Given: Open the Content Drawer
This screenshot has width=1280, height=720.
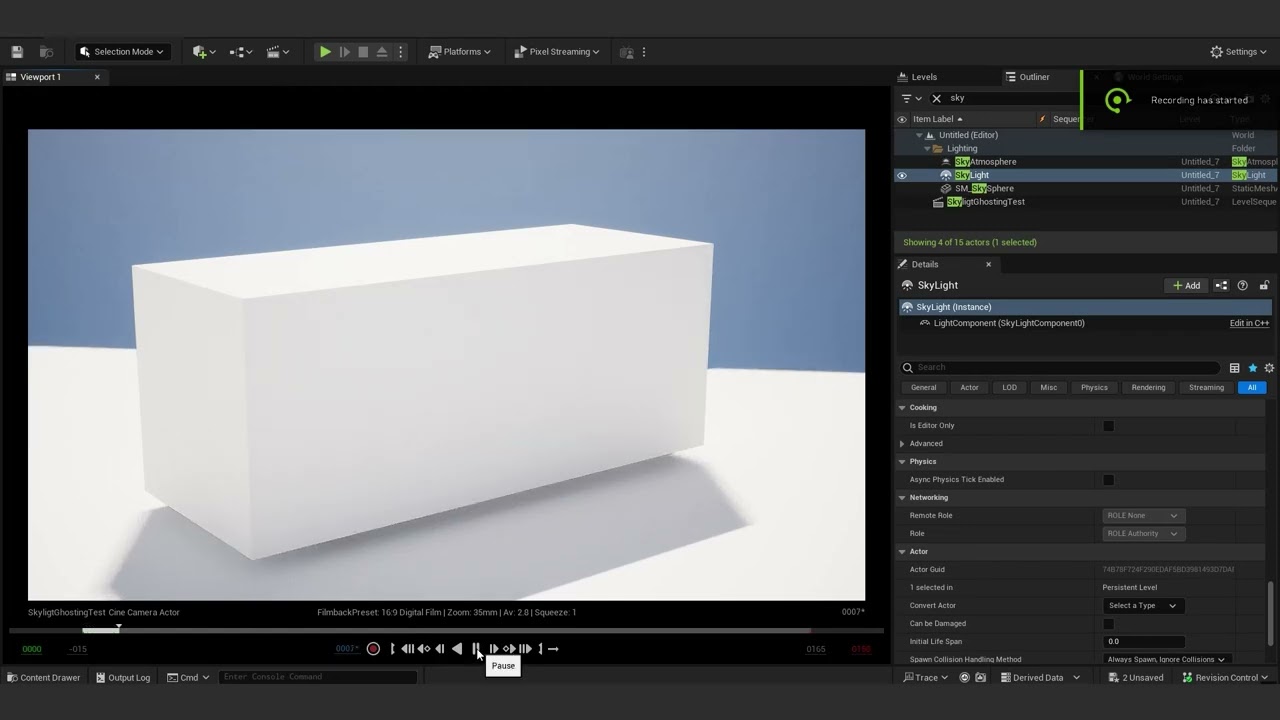Looking at the screenshot, I should 44,678.
